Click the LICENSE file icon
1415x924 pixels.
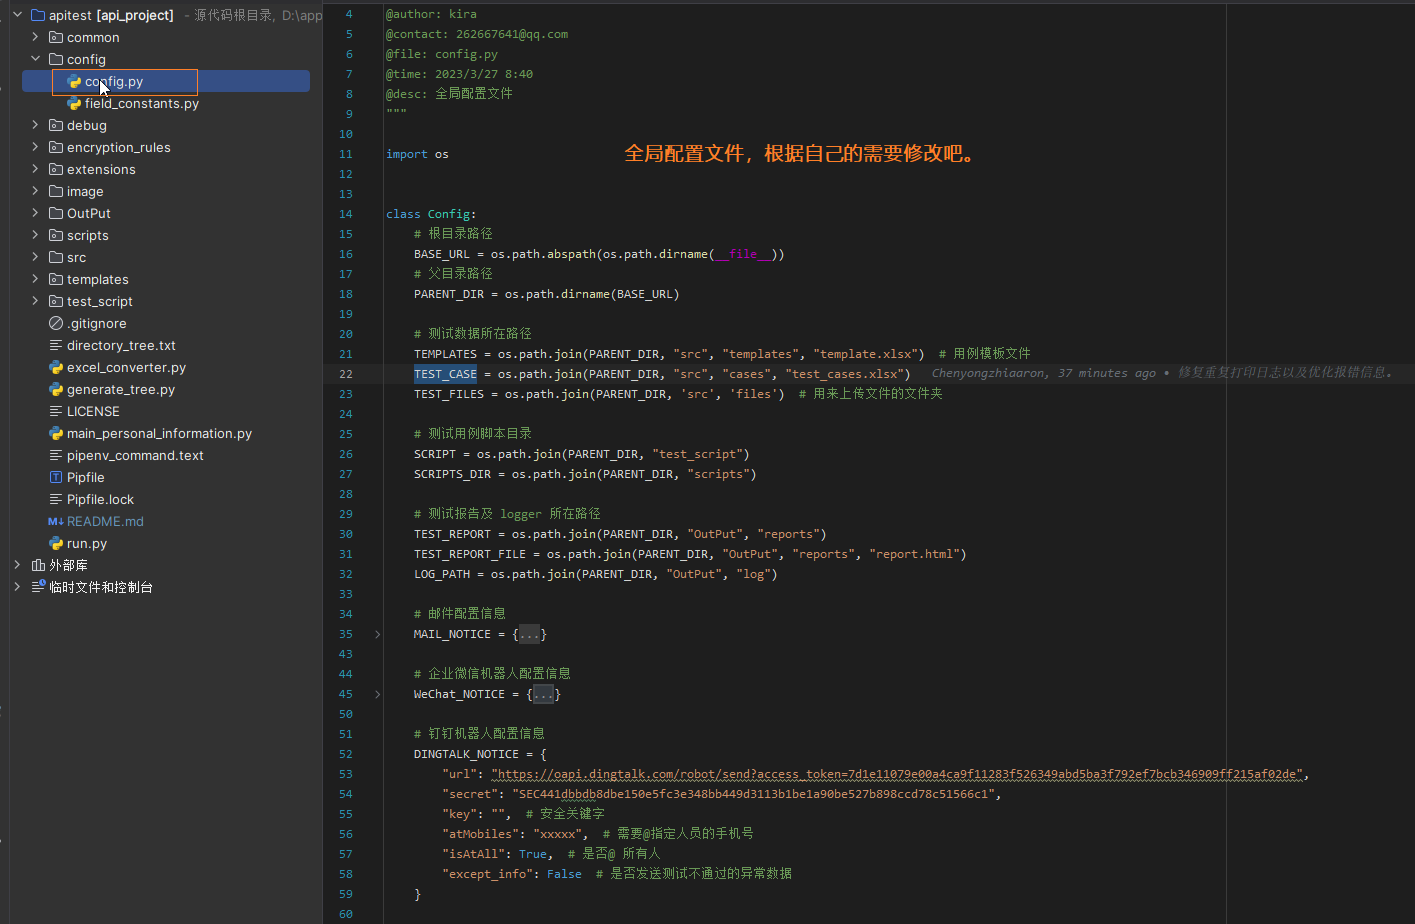click(56, 411)
